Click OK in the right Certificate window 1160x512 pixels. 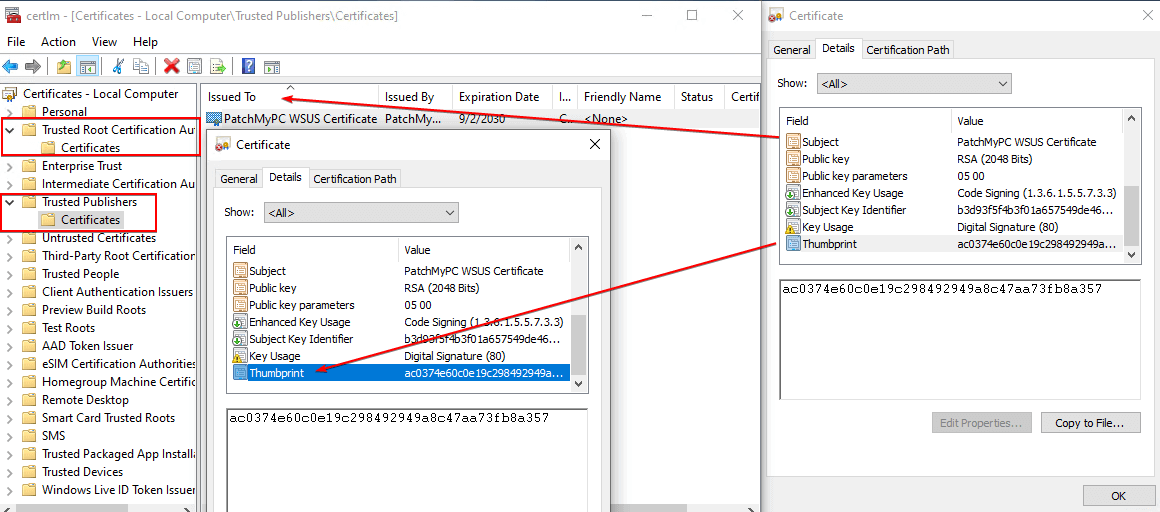coord(1119,496)
